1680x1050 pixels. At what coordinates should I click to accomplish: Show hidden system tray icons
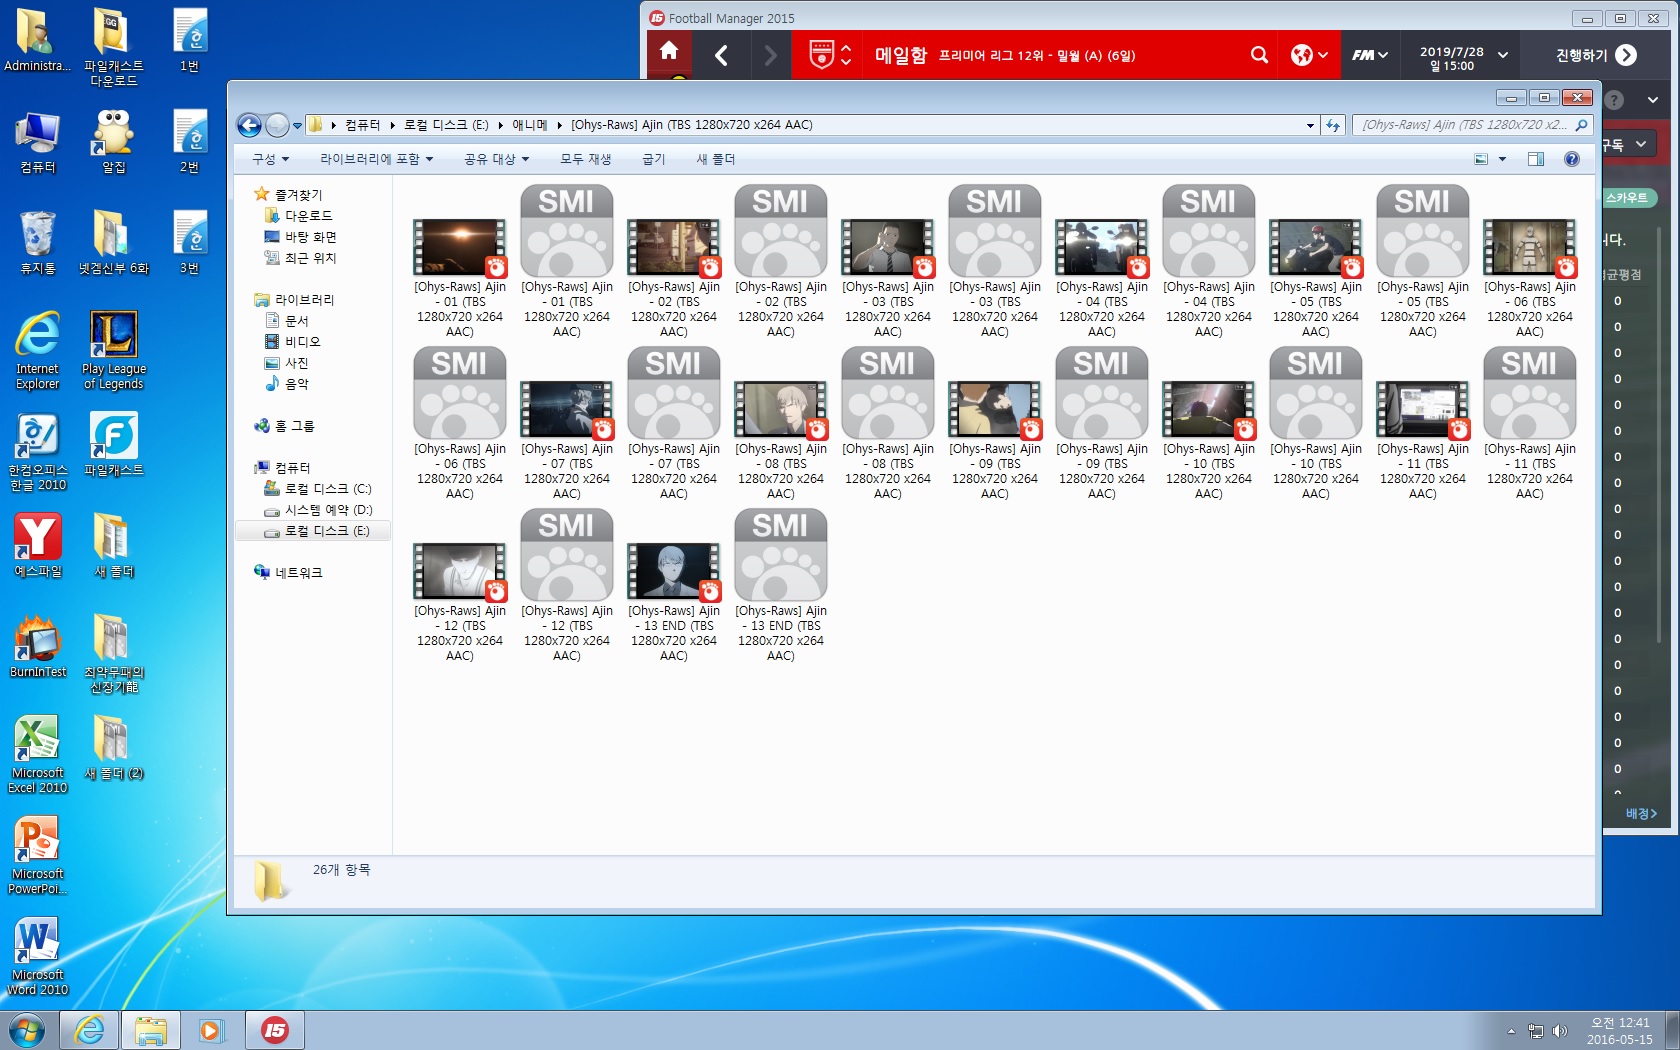[x=1511, y=1031]
